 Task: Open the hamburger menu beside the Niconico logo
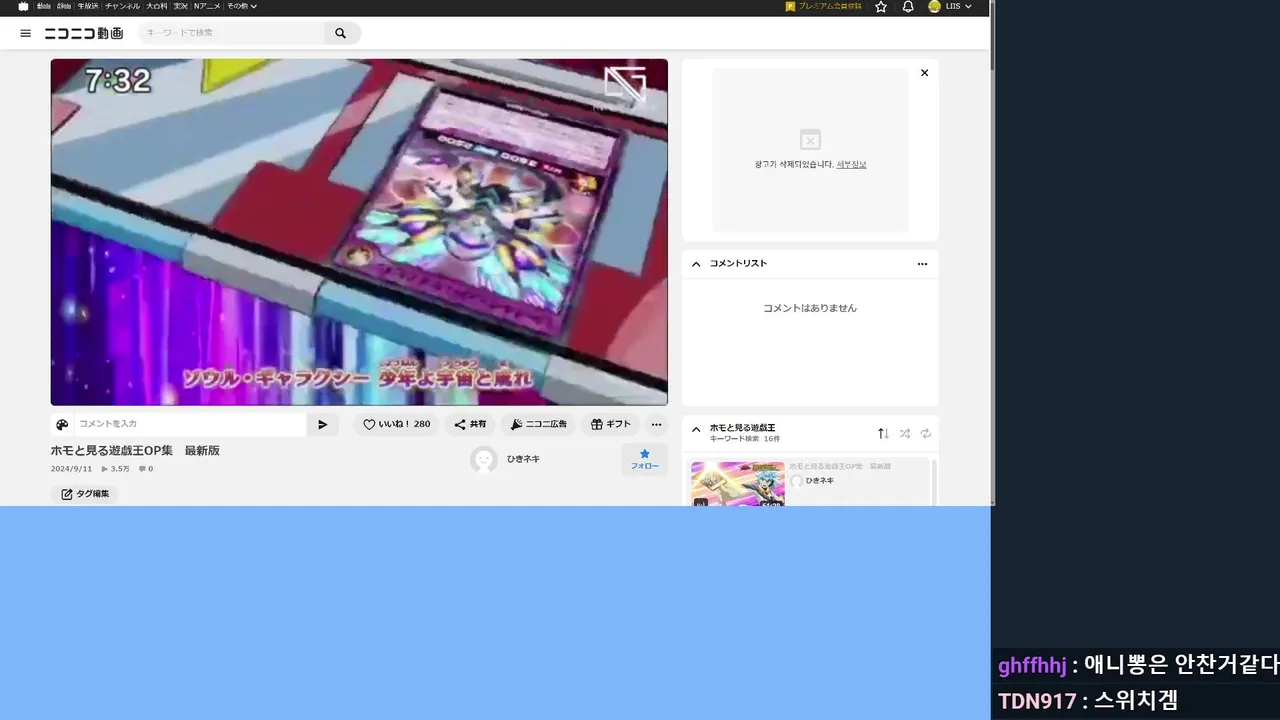pos(26,33)
